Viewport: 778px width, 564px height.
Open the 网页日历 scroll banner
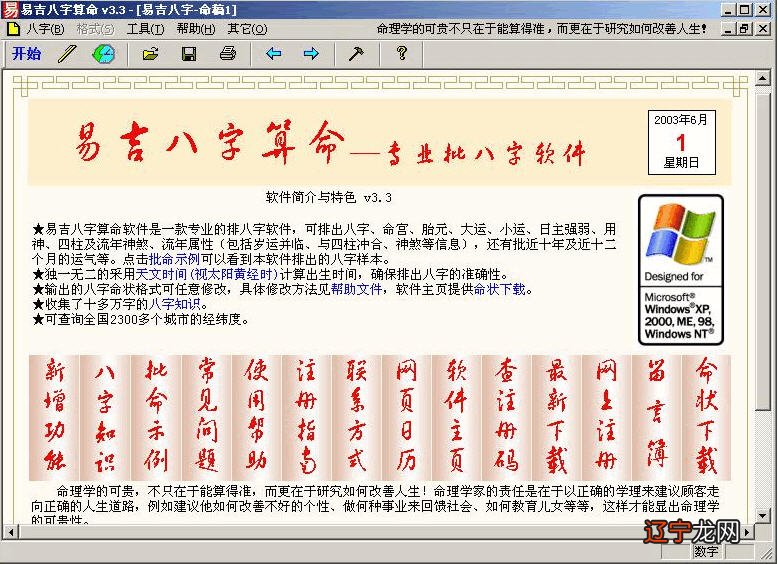406,418
